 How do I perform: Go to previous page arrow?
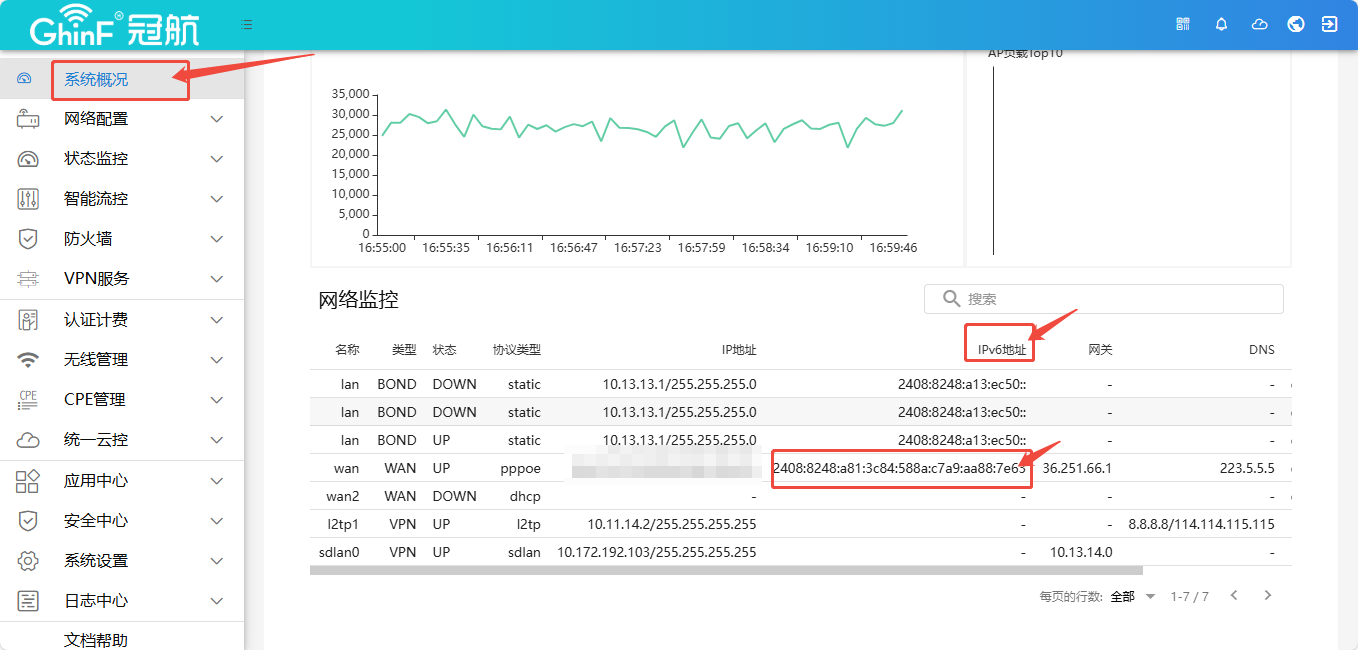[1234, 595]
